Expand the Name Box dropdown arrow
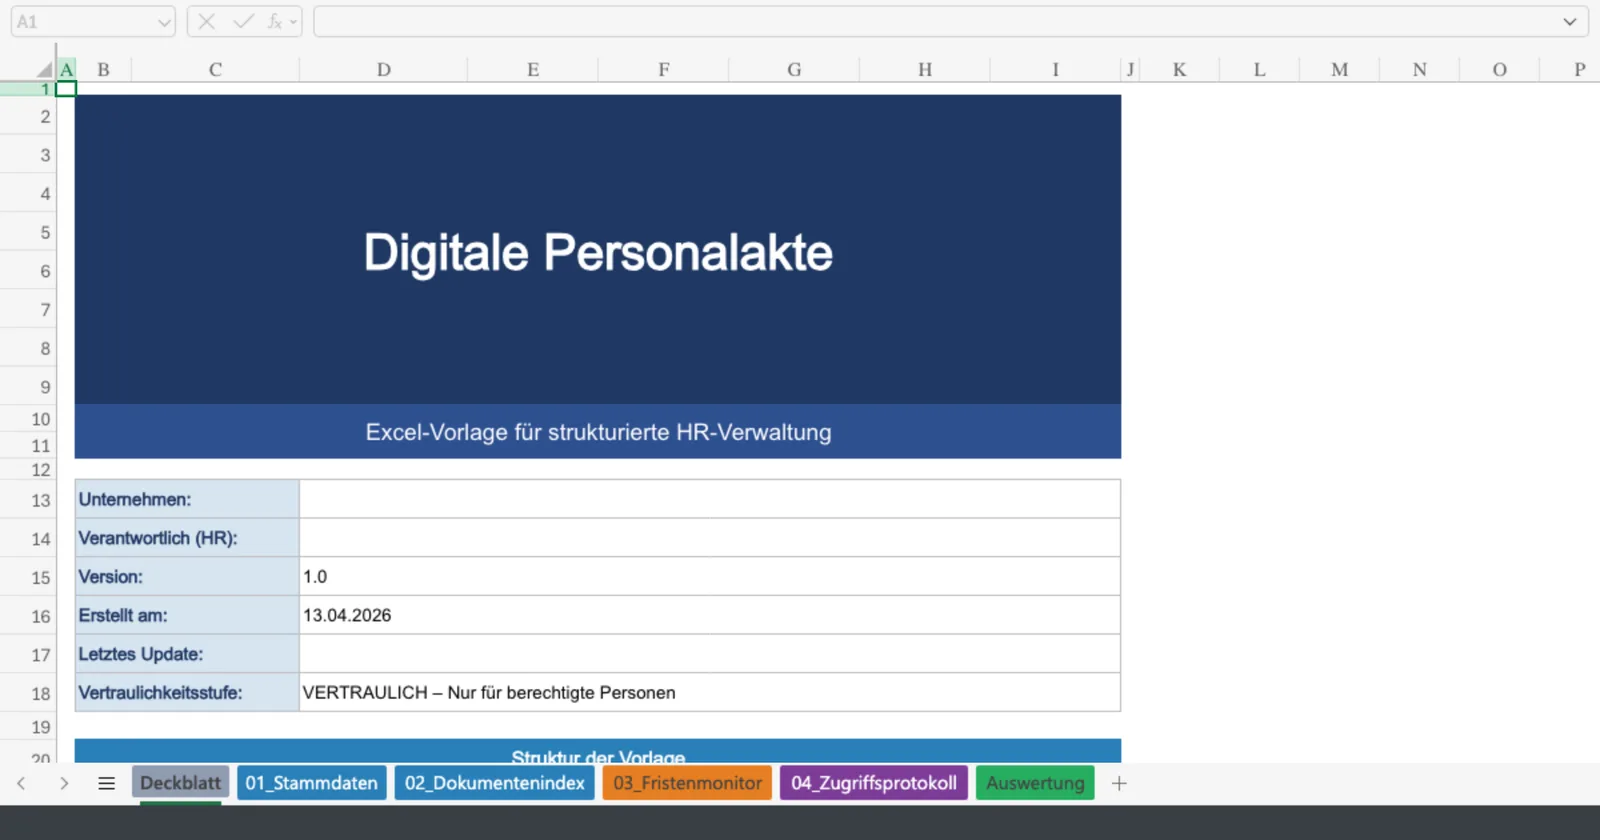Screen dimensions: 1600x840 pyautogui.click(x=164, y=22)
